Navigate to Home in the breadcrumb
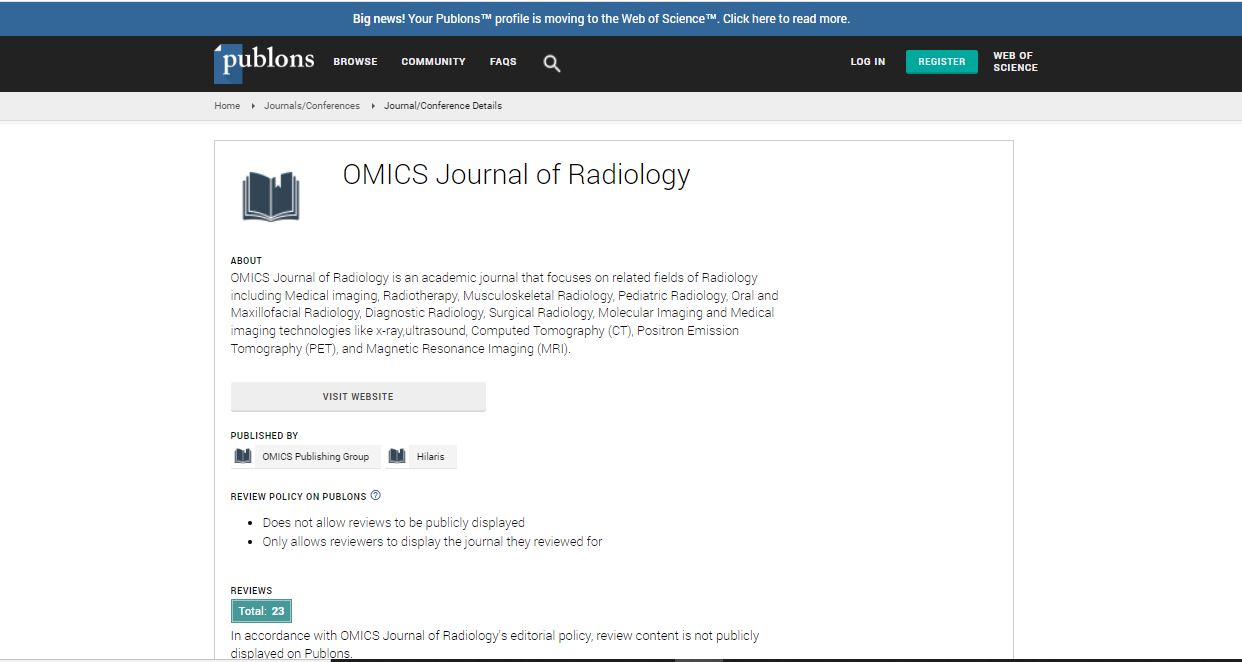The image size is (1242, 662). click(227, 106)
